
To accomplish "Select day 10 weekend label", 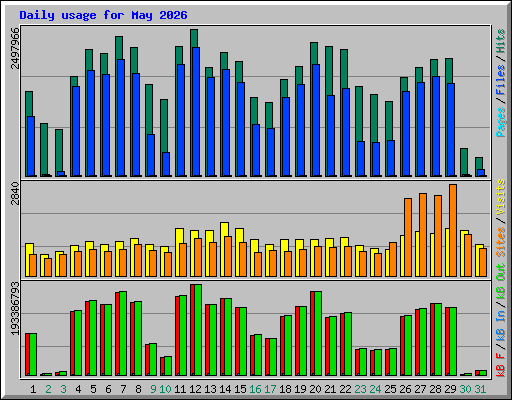I will pyautogui.click(x=165, y=389).
